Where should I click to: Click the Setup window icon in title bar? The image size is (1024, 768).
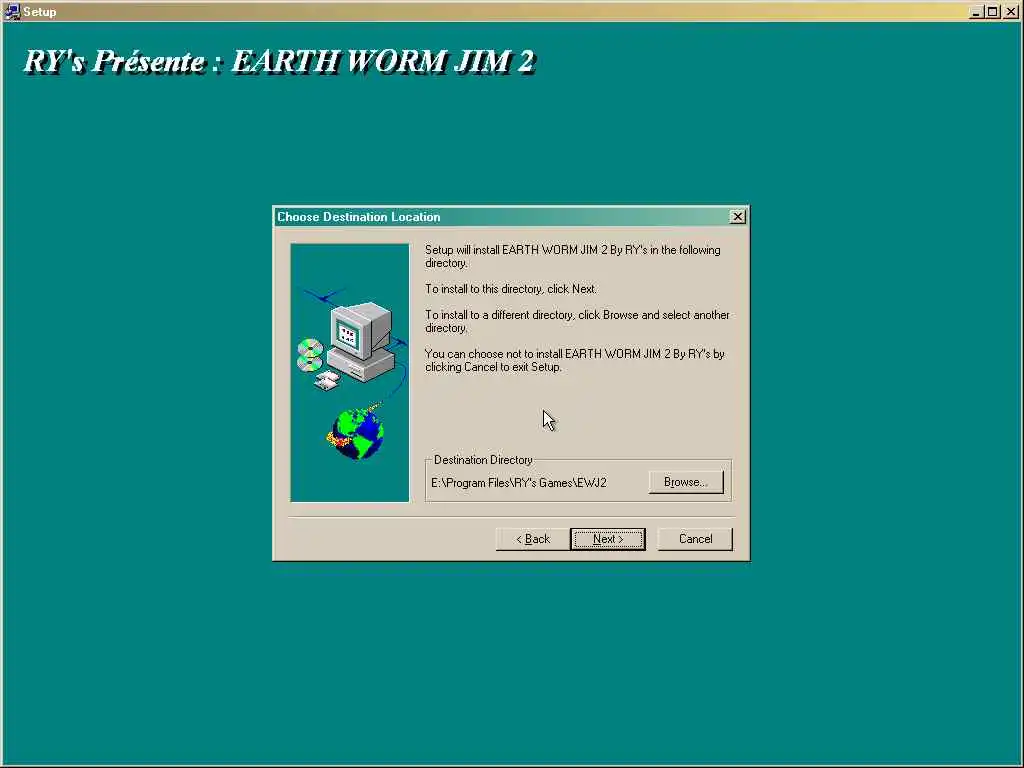[x=12, y=12]
